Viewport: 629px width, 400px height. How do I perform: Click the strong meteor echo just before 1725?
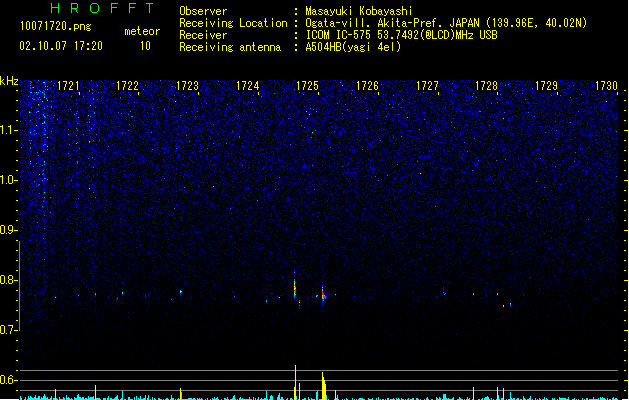coord(295,287)
